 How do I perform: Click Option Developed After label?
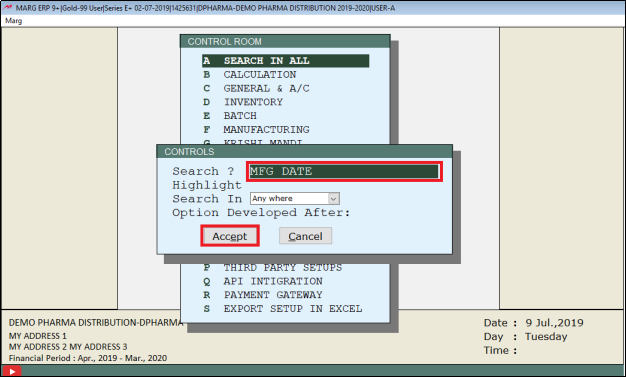[261, 212]
